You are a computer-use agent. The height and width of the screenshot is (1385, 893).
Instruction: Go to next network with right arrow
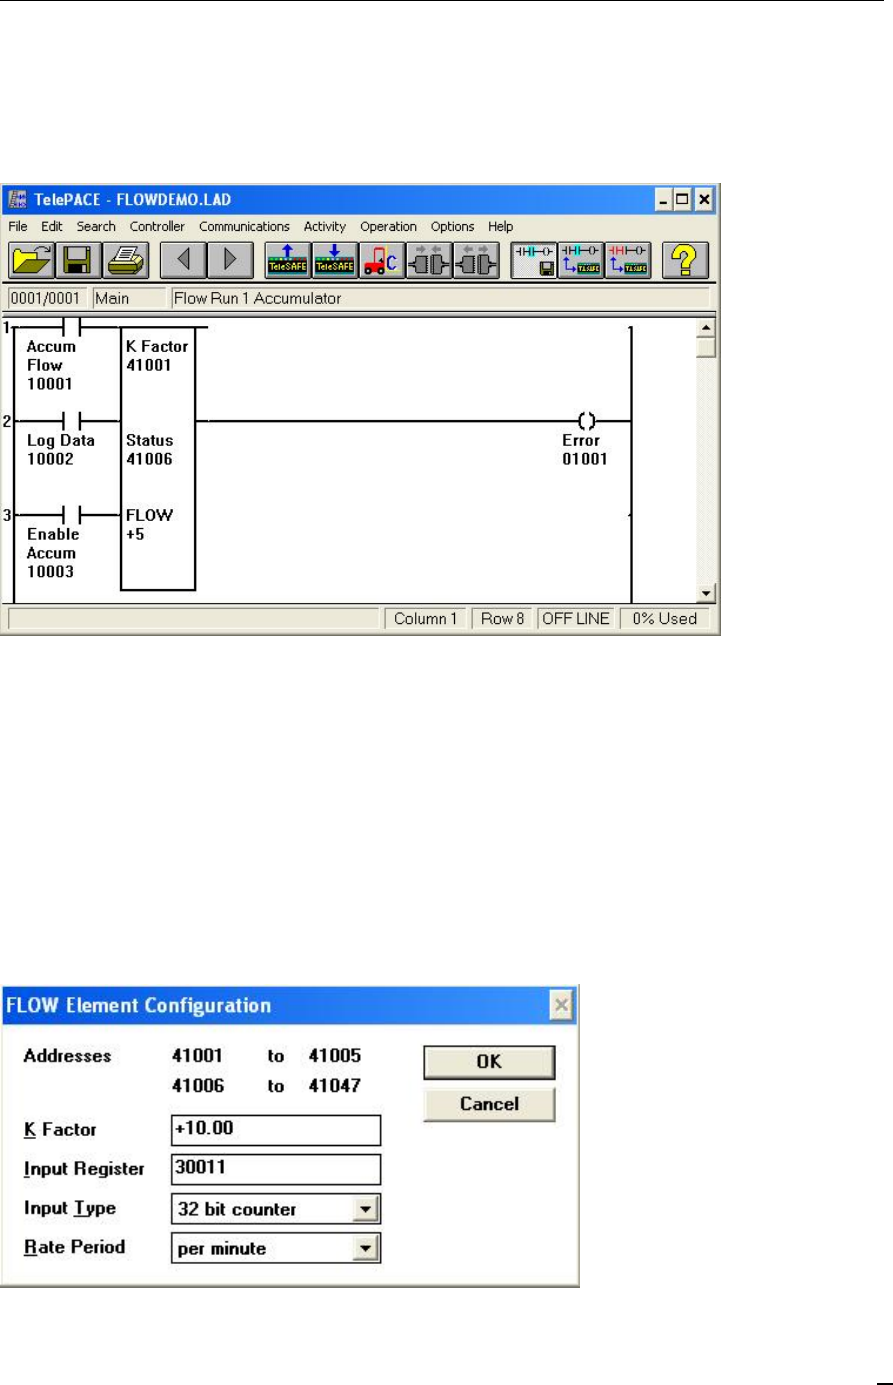[231, 261]
